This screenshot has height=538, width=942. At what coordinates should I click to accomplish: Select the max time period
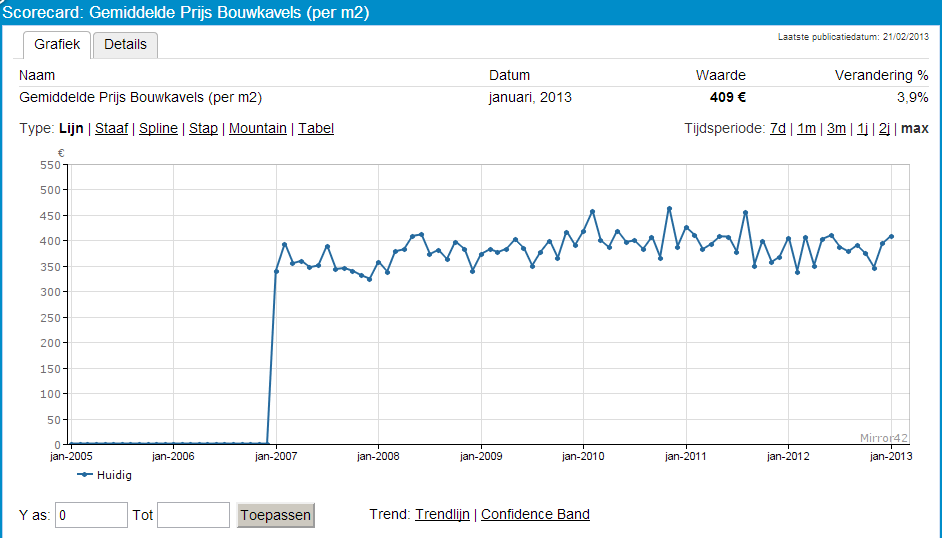[914, 128]
